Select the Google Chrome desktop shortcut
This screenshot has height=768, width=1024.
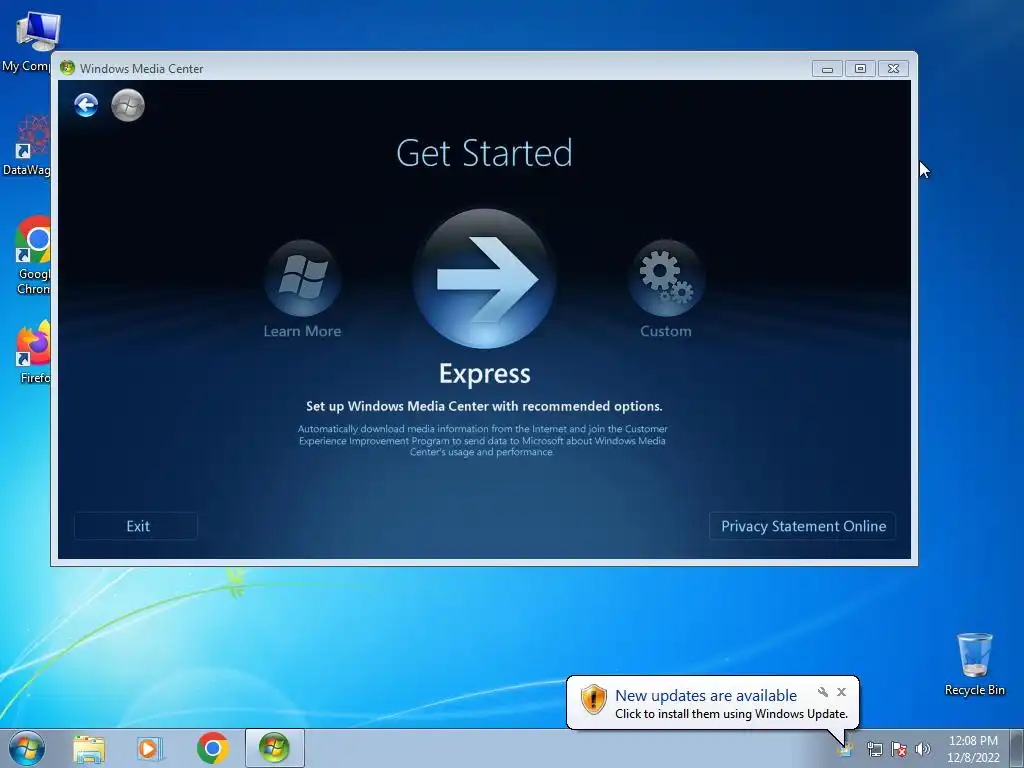click(33, 256)
